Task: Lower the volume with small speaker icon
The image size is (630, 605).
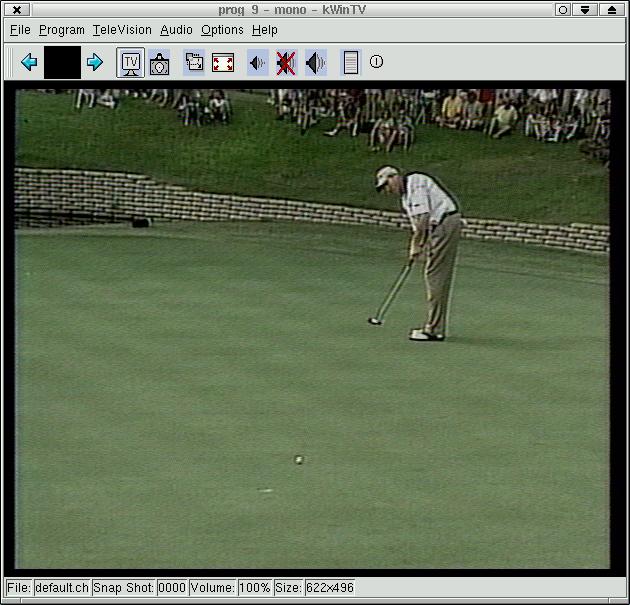Action: (257, 63)
